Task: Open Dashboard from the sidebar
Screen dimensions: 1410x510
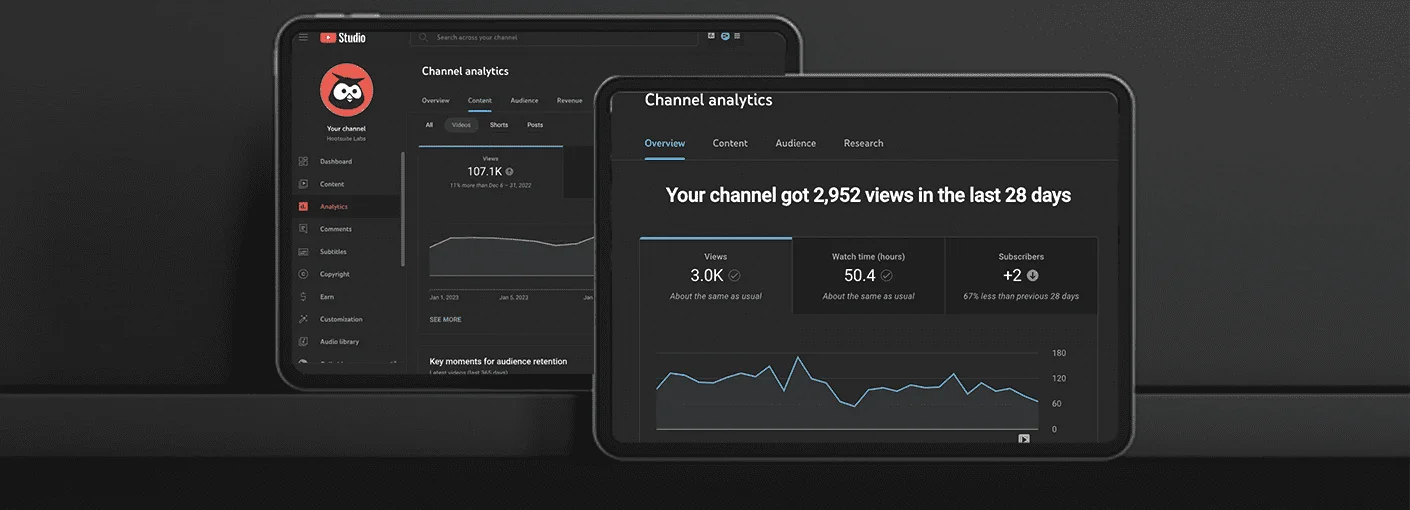Action: coord(335,161)
